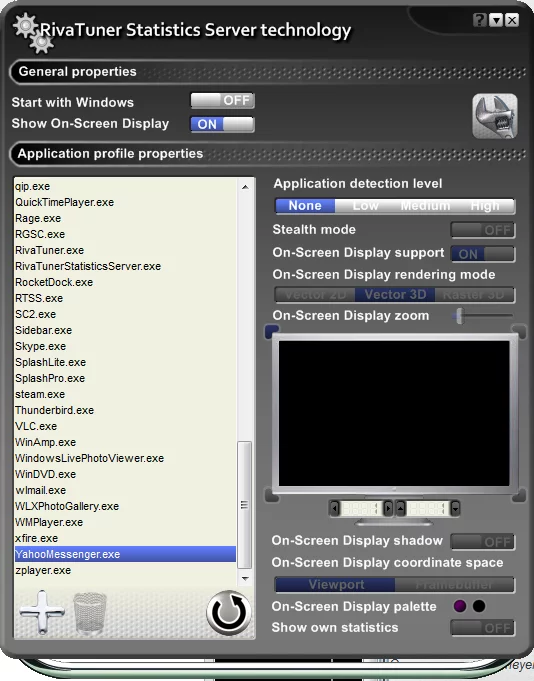
Task: Click the profile list scroll-down arrow
Action: (245, 579)
